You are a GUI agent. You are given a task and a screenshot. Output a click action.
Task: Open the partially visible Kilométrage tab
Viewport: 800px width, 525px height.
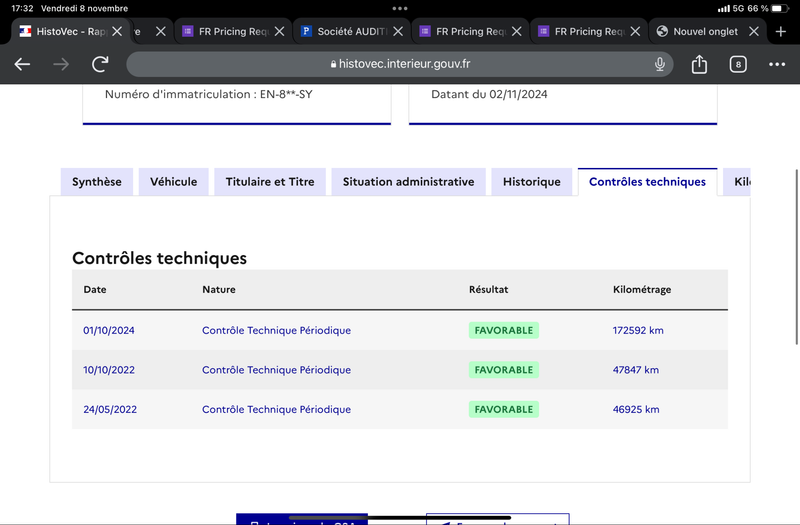click(x=737, y=182)
